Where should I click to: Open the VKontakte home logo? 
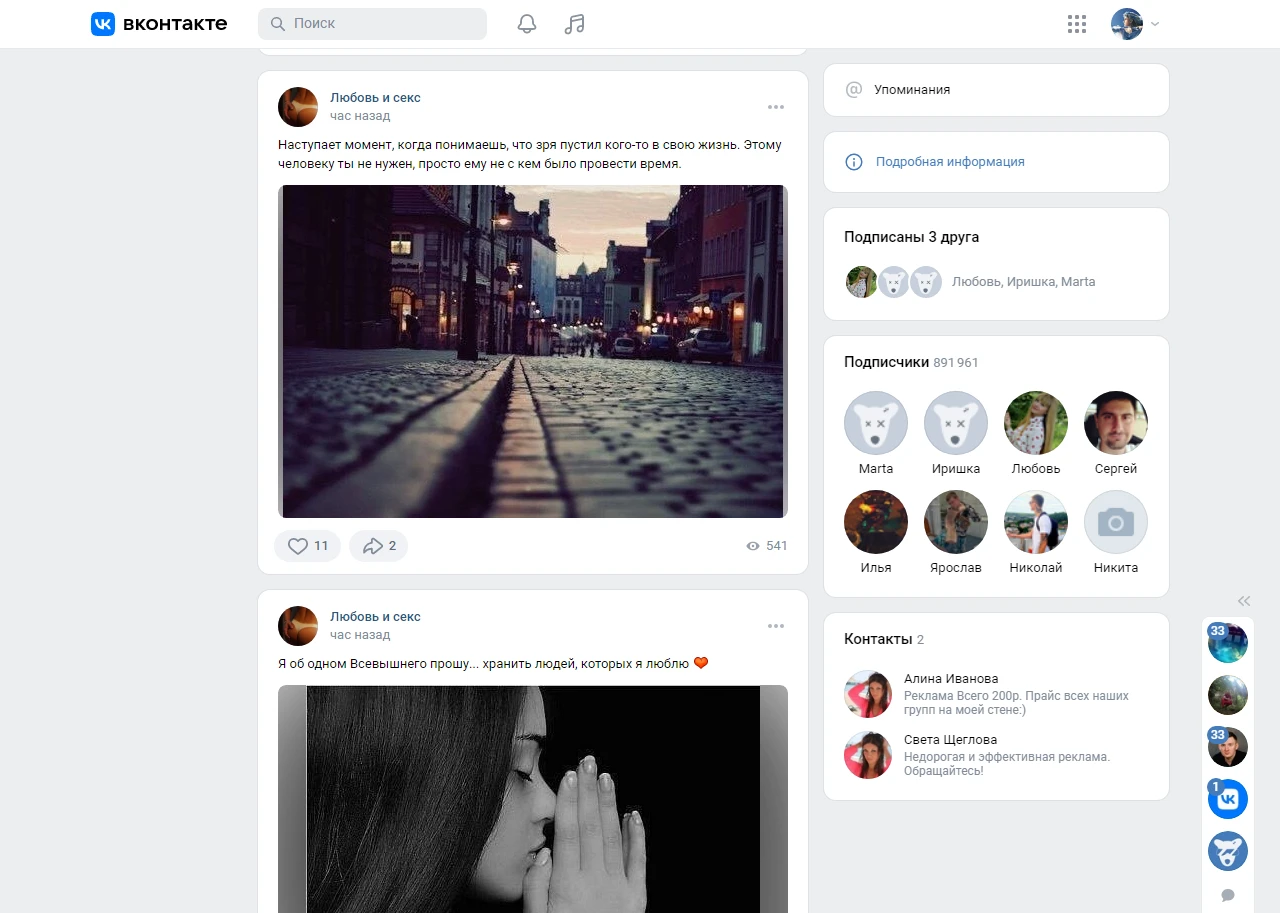[159, 24]
